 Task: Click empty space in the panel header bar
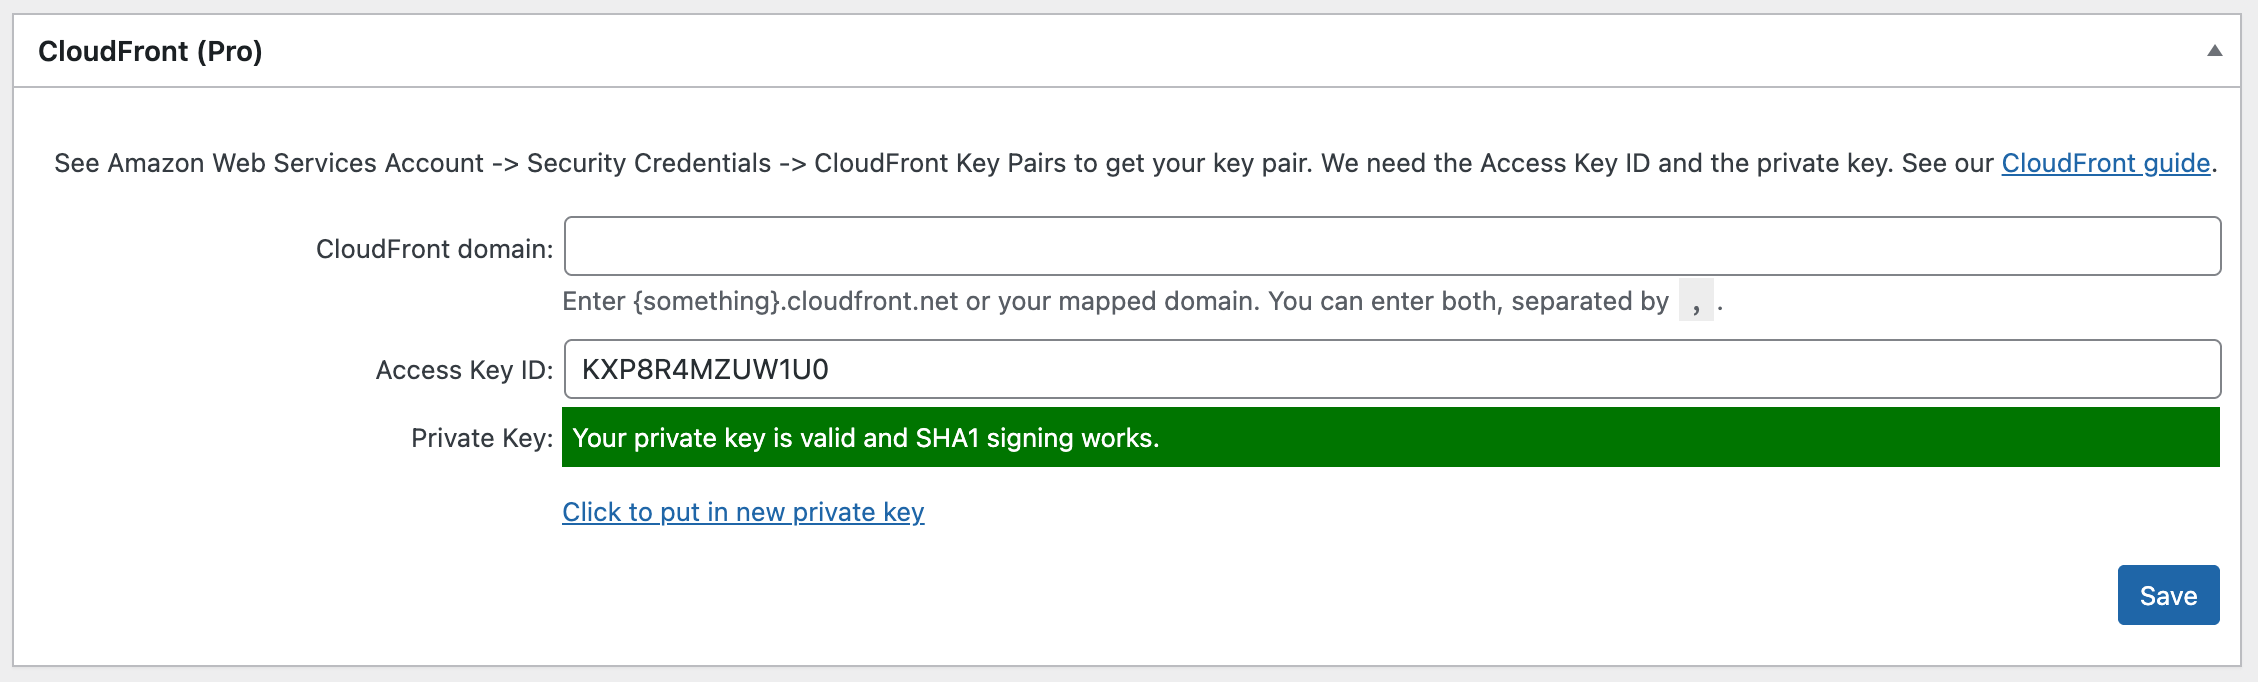tap(1200, 51)
